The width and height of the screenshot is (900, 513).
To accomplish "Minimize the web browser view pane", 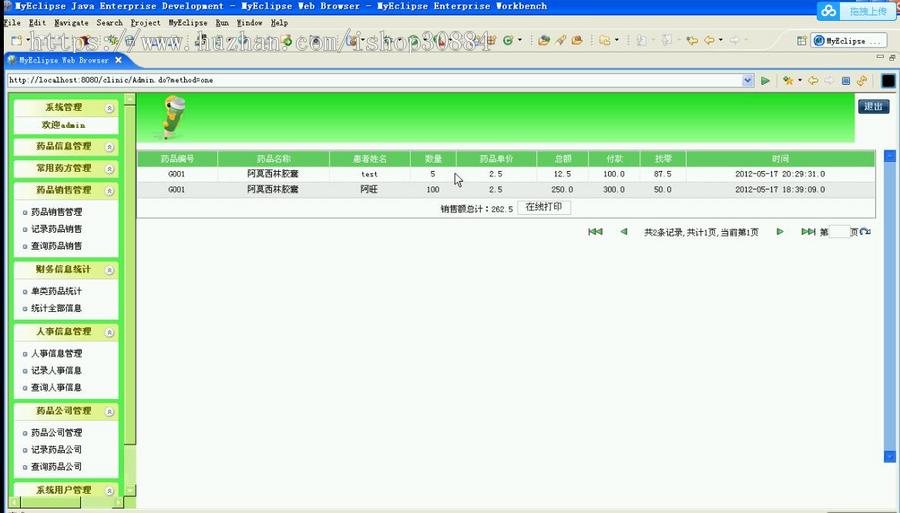I will click(880, 57).
